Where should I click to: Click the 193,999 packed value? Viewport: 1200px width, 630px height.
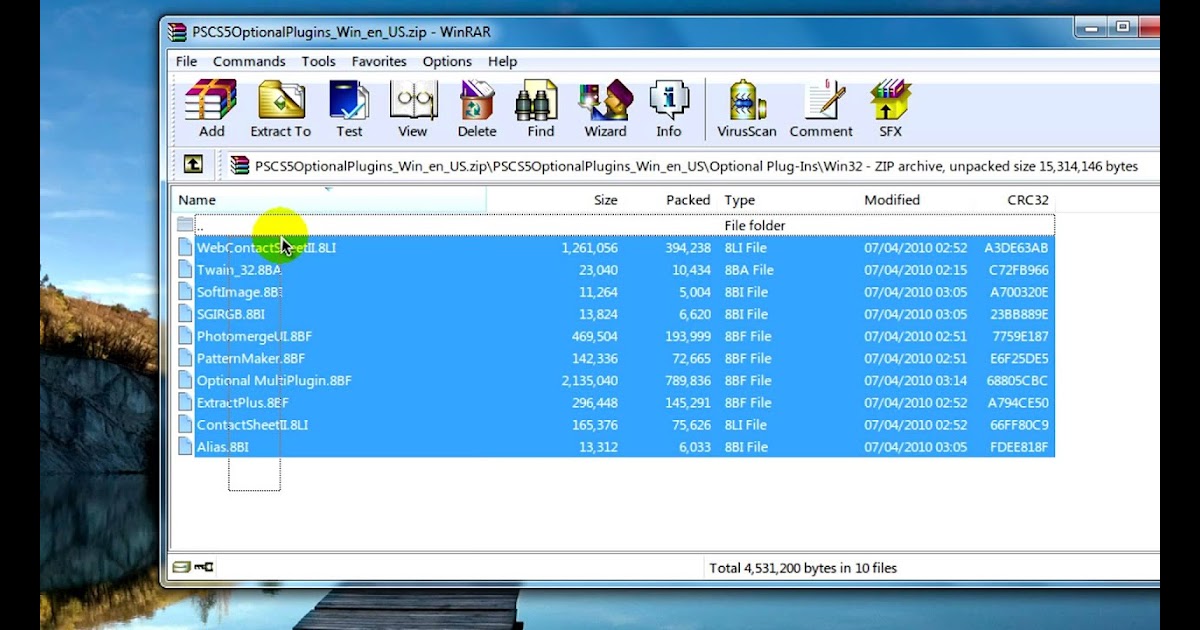point(686,336)
